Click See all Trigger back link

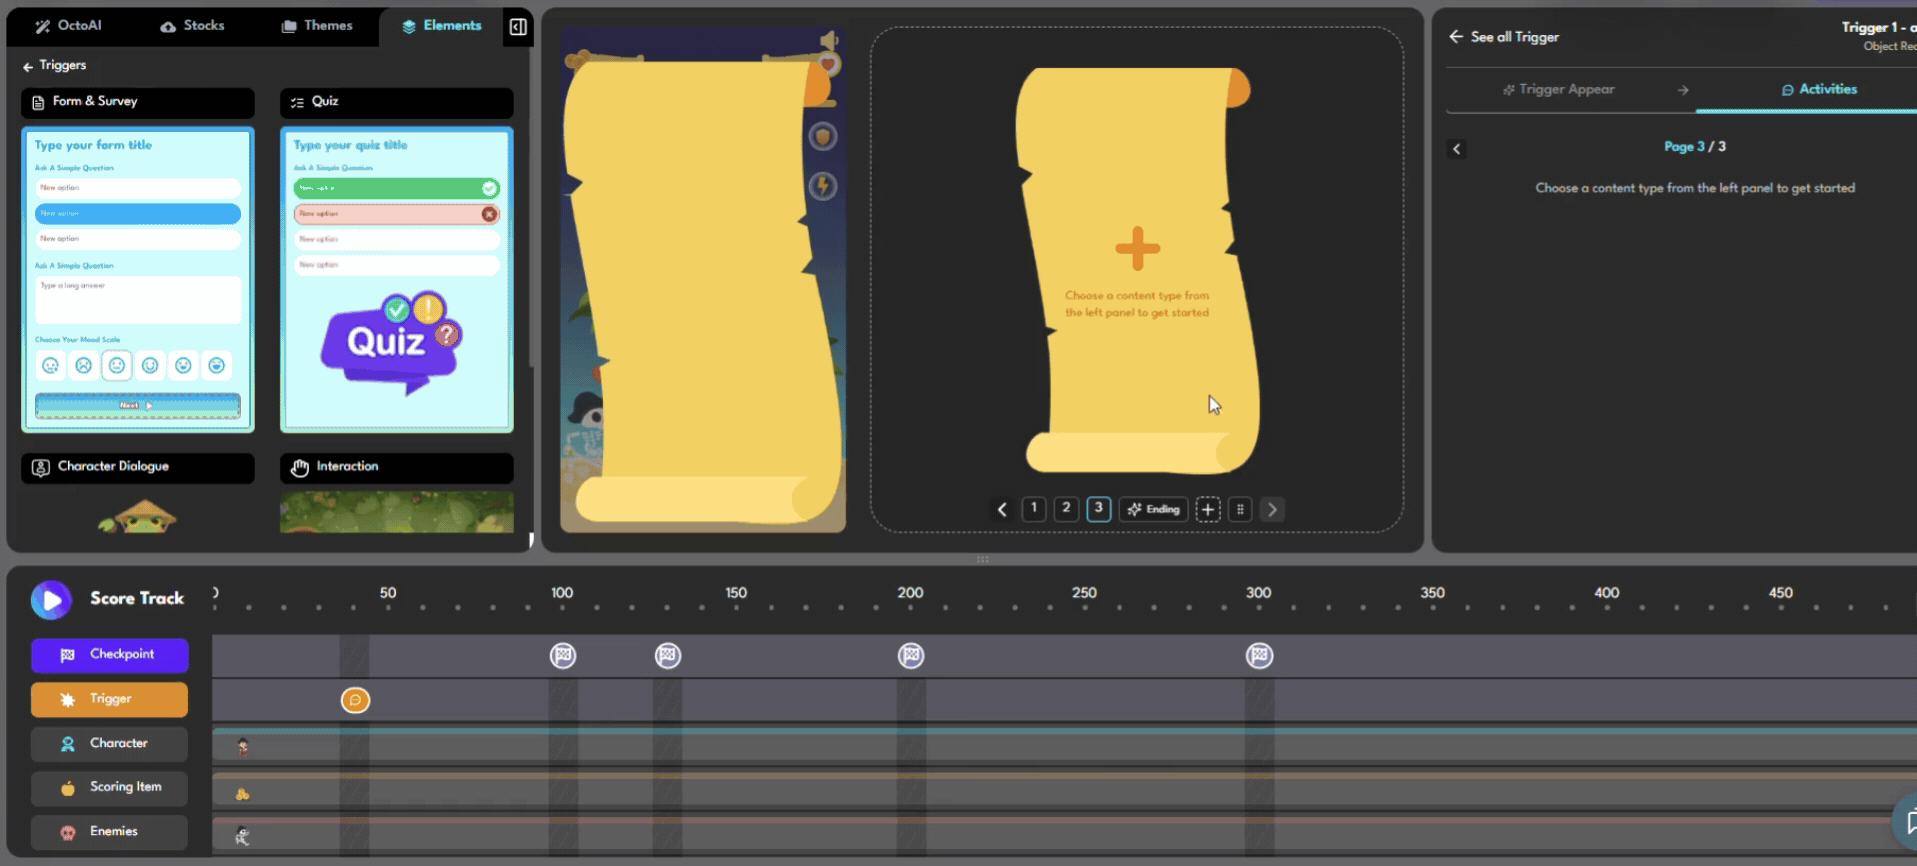click(1504, 37)
